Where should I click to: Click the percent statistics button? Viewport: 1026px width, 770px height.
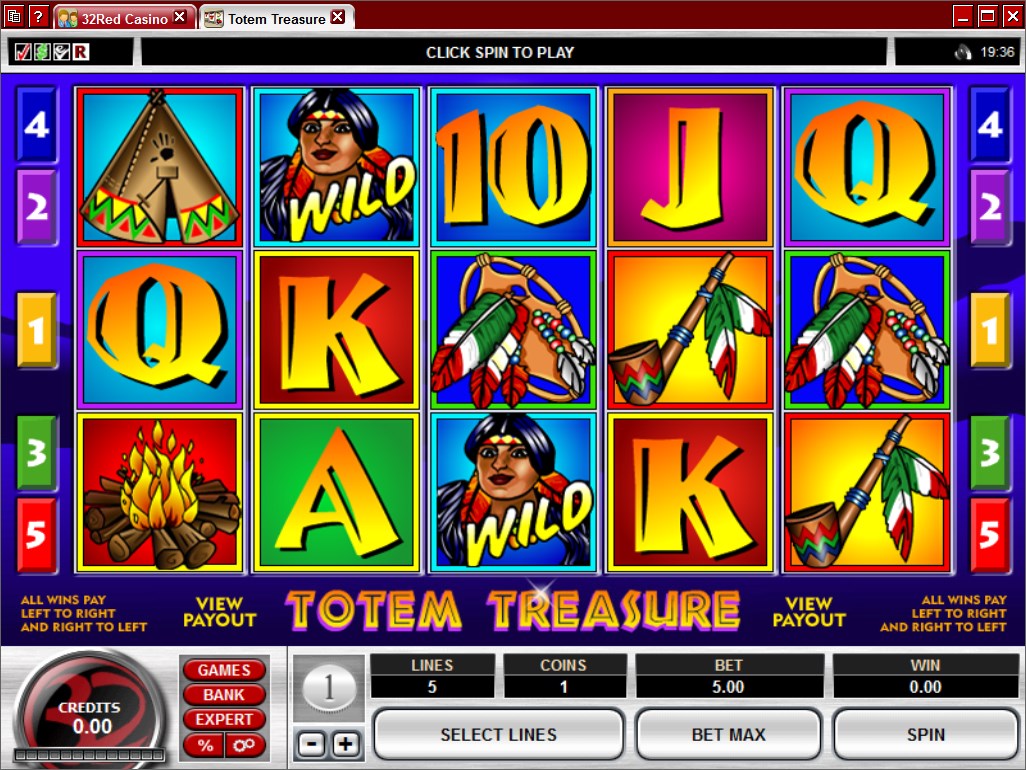tap(205, 745)
